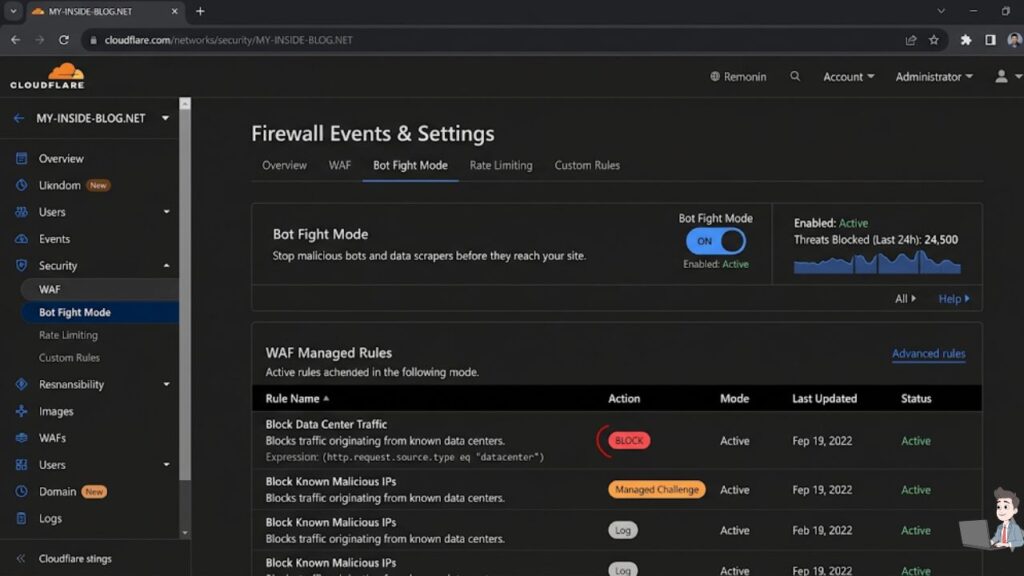The height and width of the screenshot is (576, 1024).
Task: Click the Cloudflare logo
Action: [47, 76]
